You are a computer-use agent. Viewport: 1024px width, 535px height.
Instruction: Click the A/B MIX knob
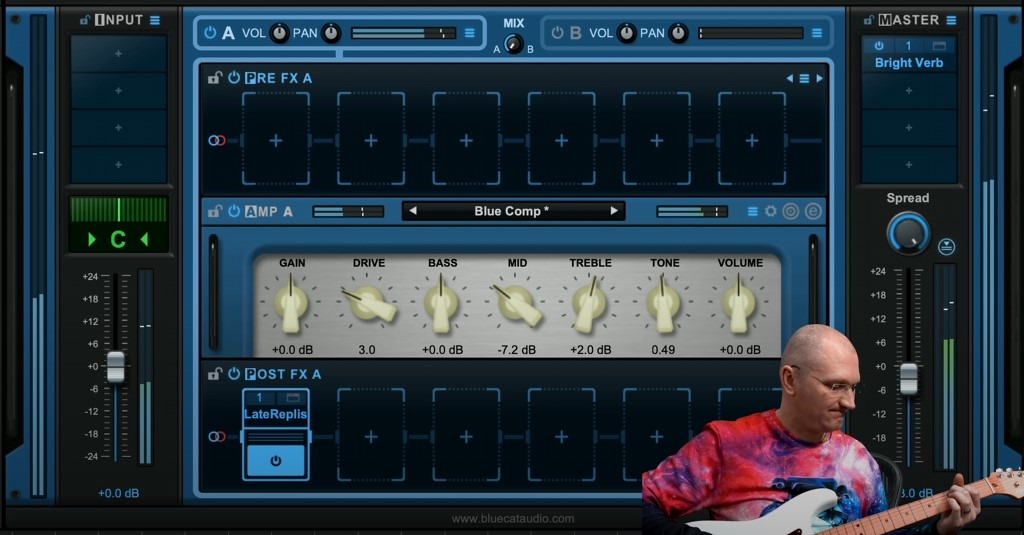(x=513, y=44)
